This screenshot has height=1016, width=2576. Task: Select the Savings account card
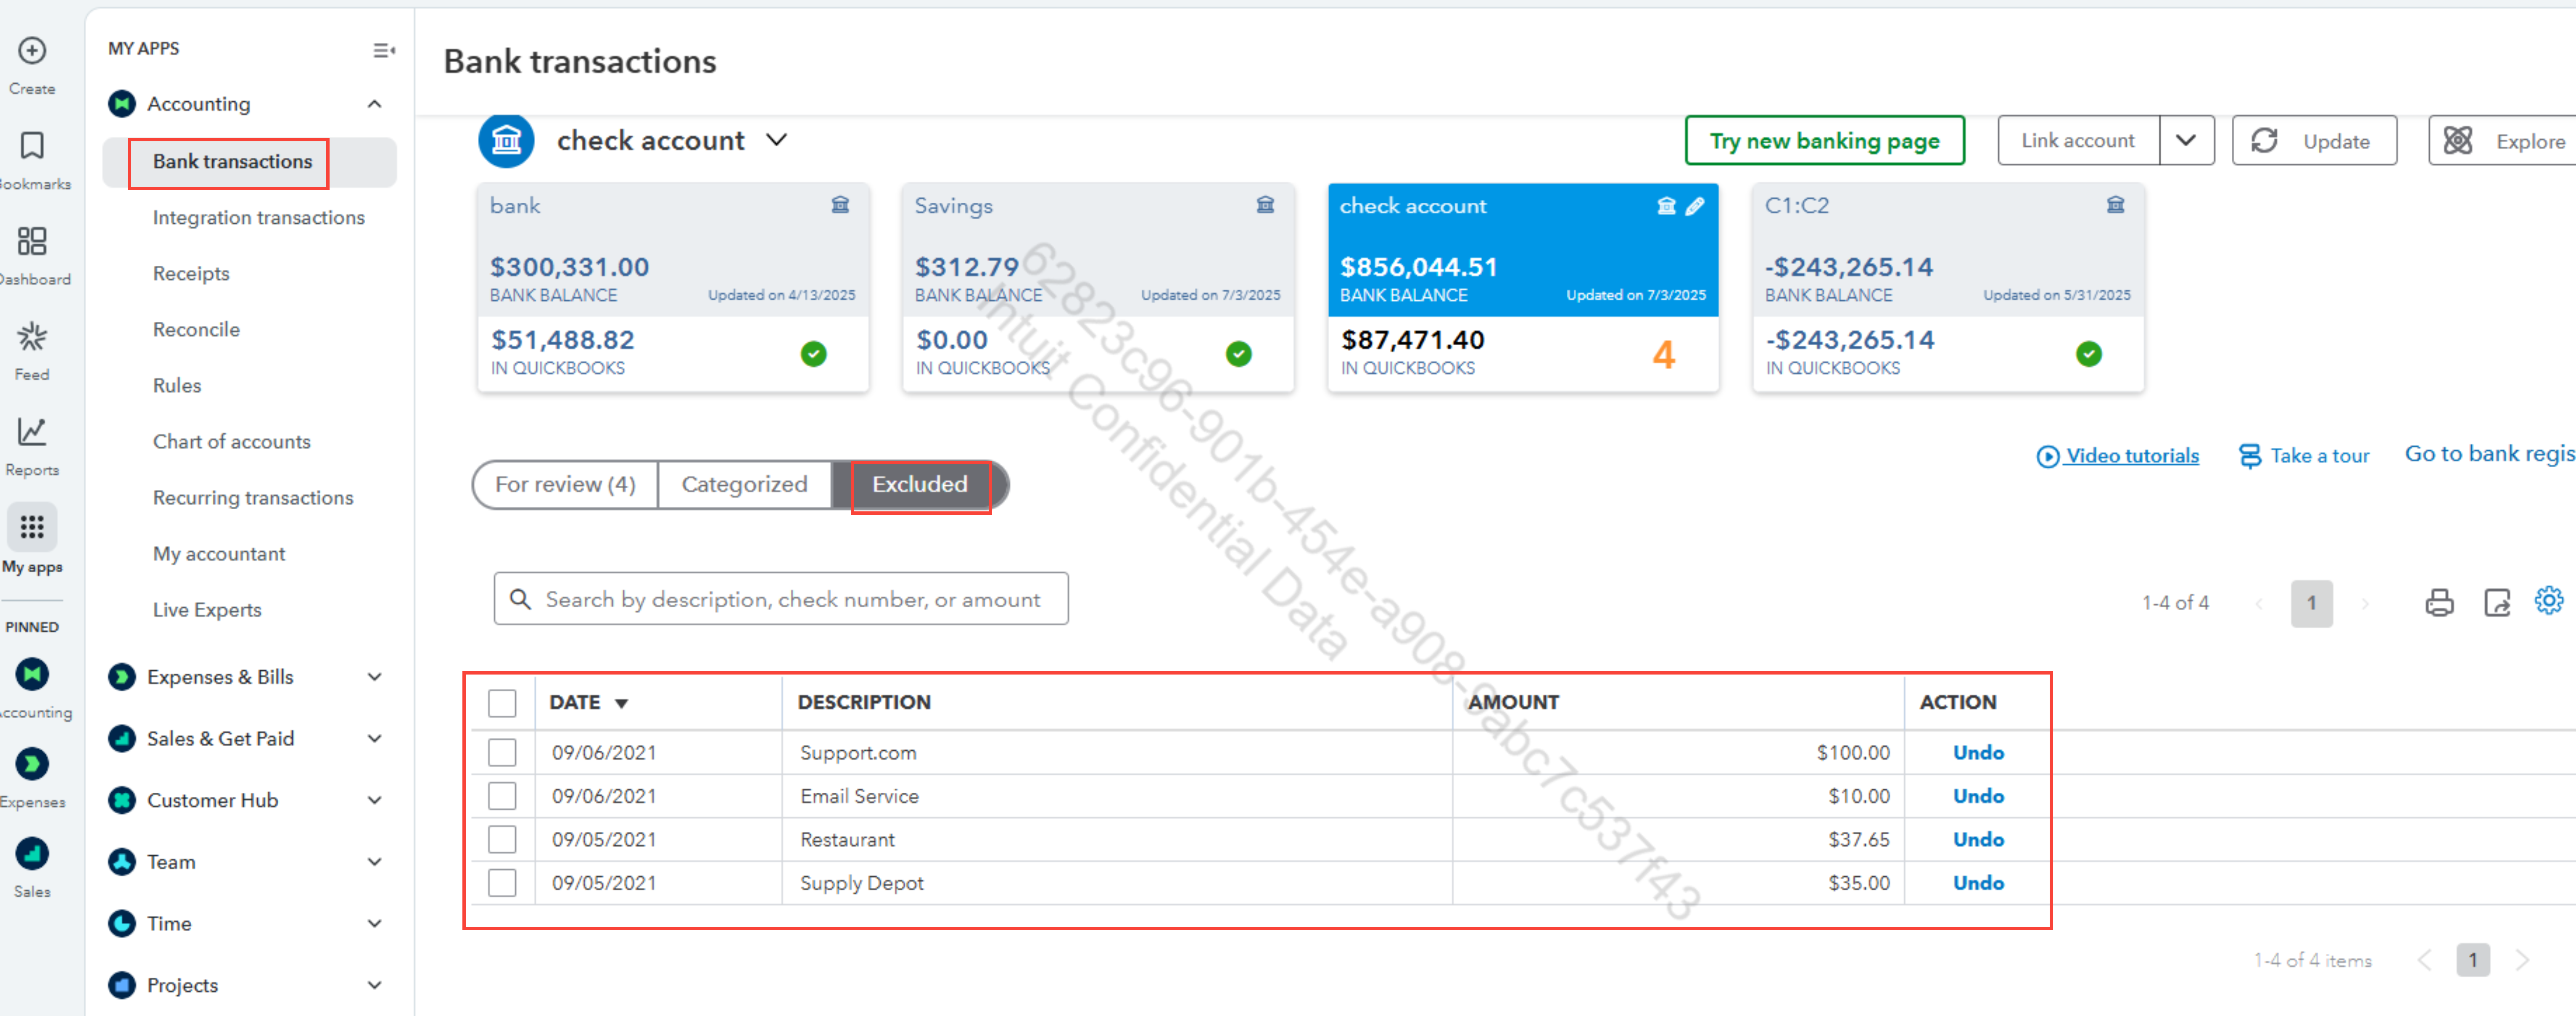click(x=1098, y=288)
